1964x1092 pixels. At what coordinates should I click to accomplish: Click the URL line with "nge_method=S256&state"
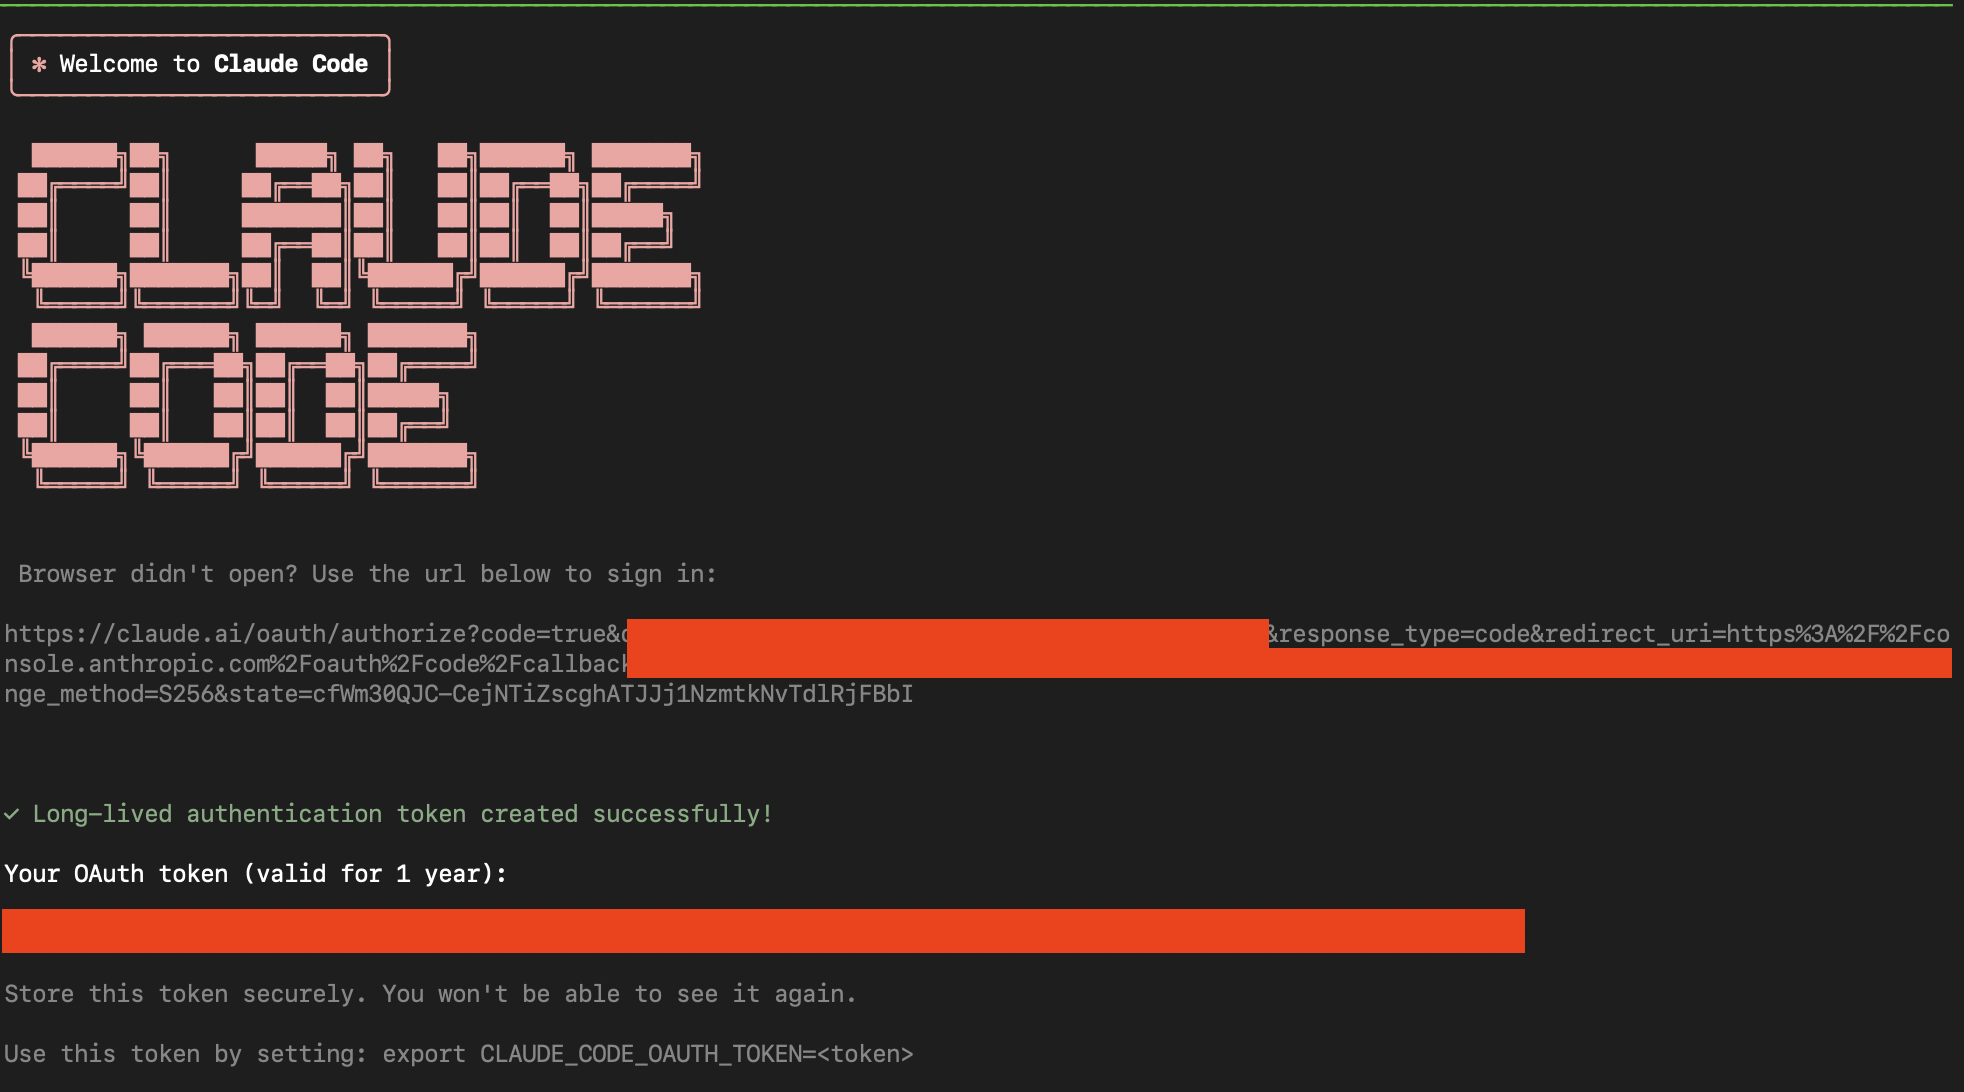[x=458, y=694]
